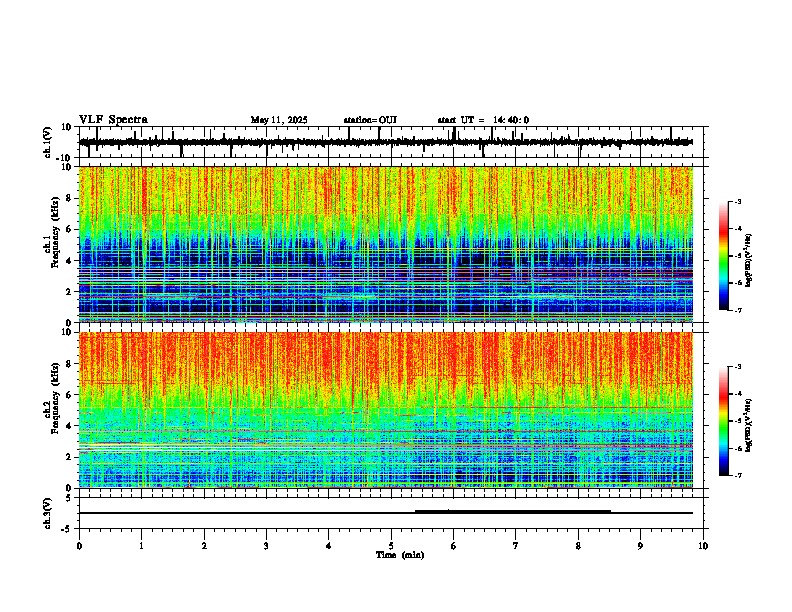Click the ch.1(V) waveform axis label
Image resolution: width=792 pixels, height=612 pixels.
click(48, 142)
